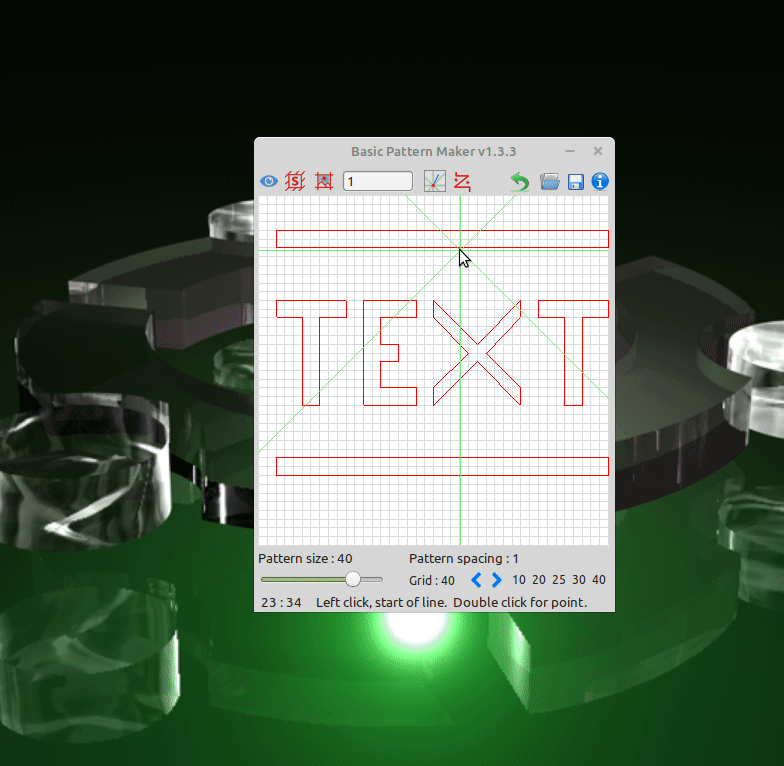784x766 pixels.
Task: Set grid size to 40
Action: coord(599,580)
